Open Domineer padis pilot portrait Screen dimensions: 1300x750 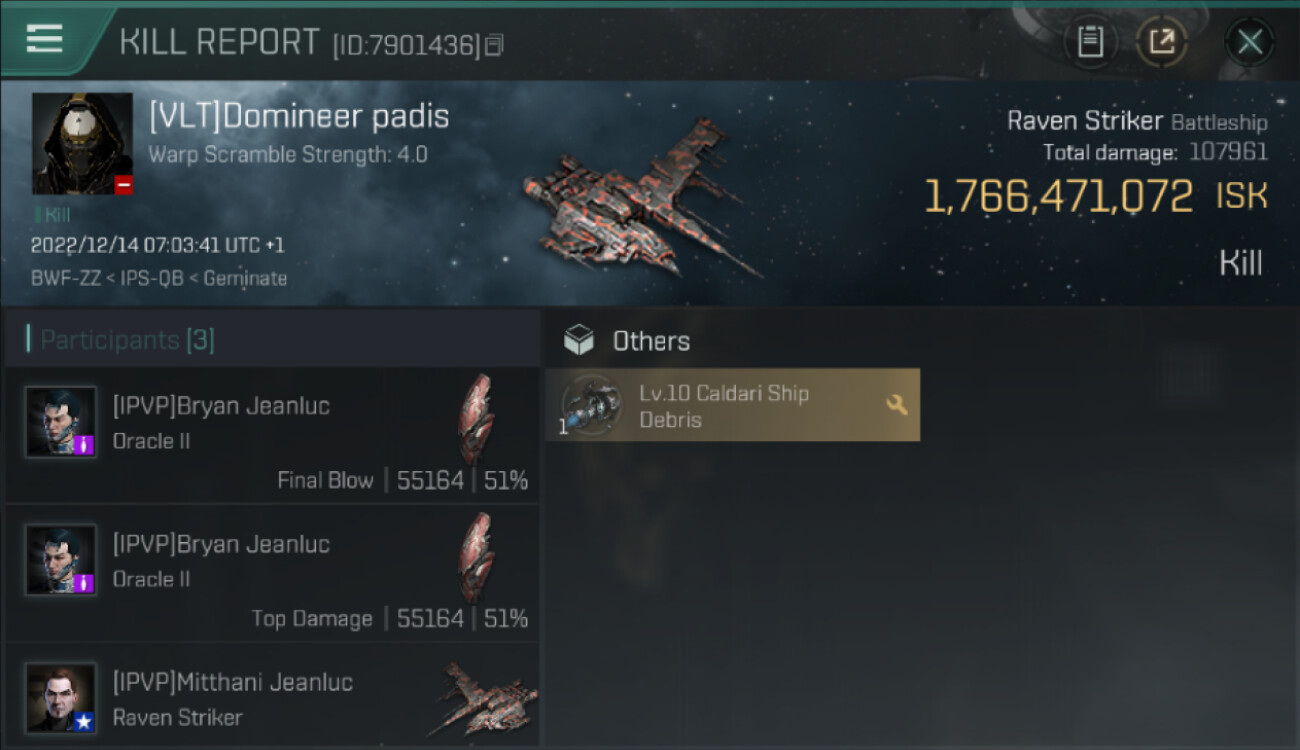click(82, 143)
